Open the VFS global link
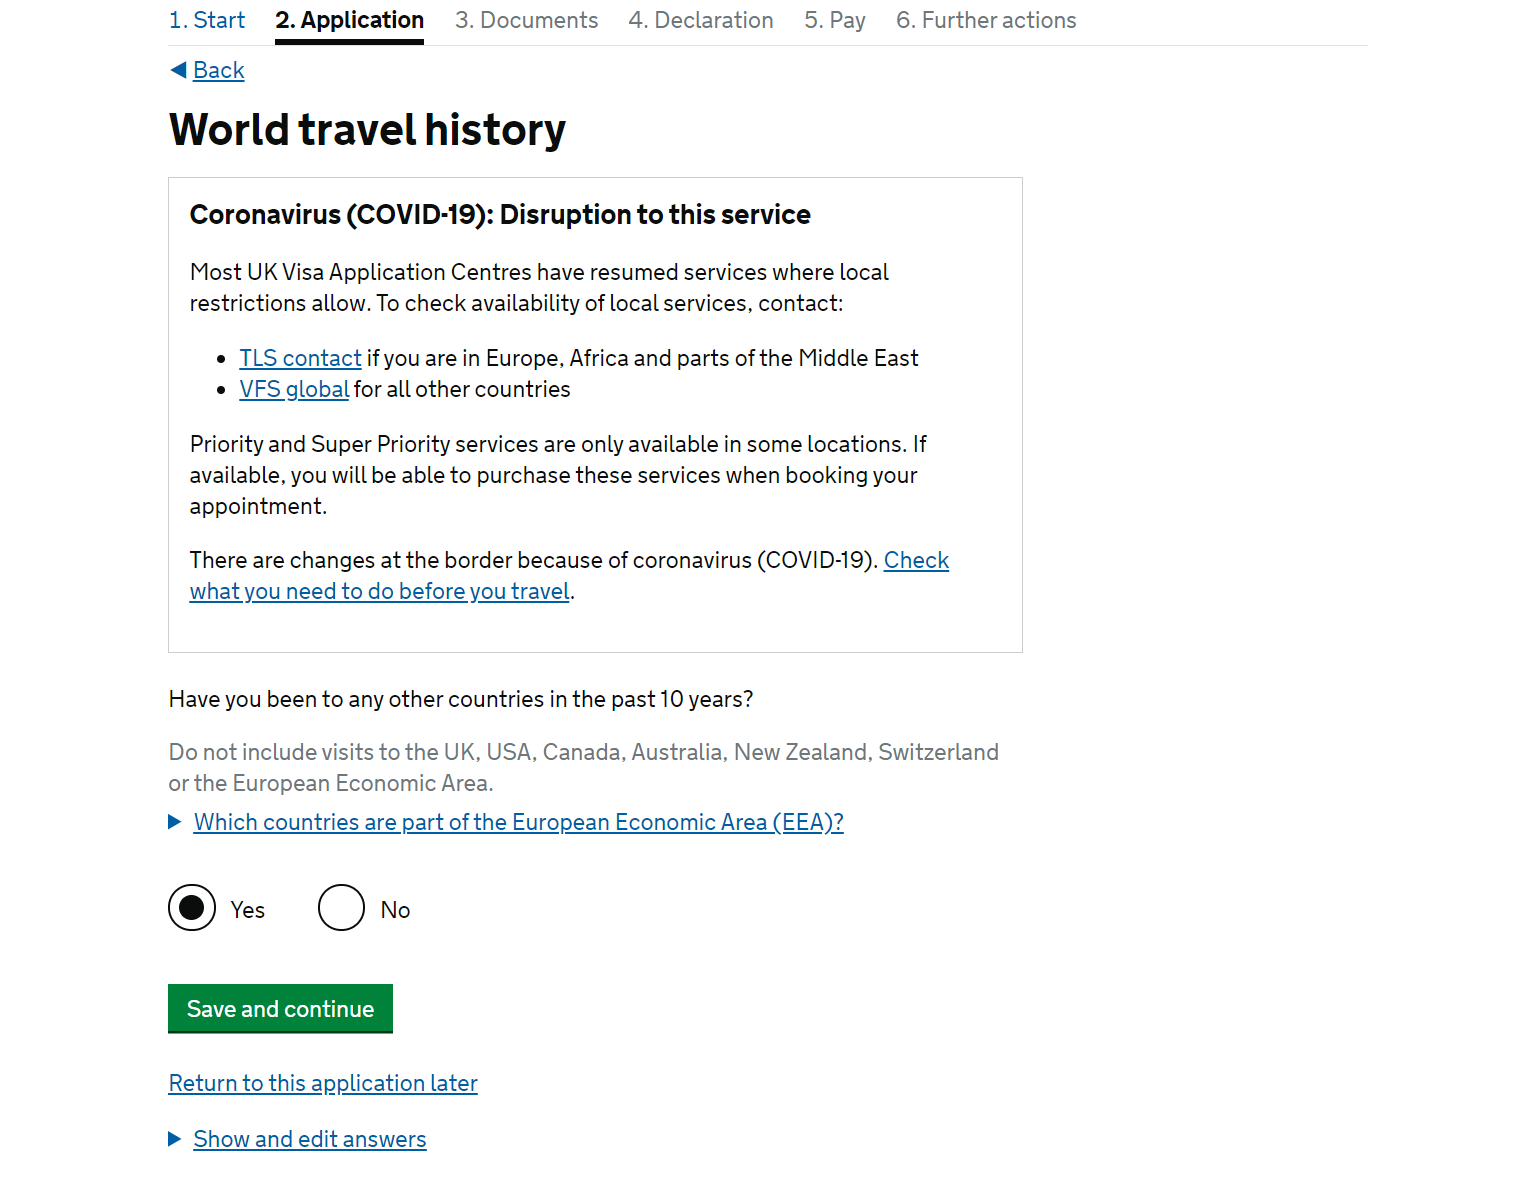The image size is (1536, 1184). point(295,389)
